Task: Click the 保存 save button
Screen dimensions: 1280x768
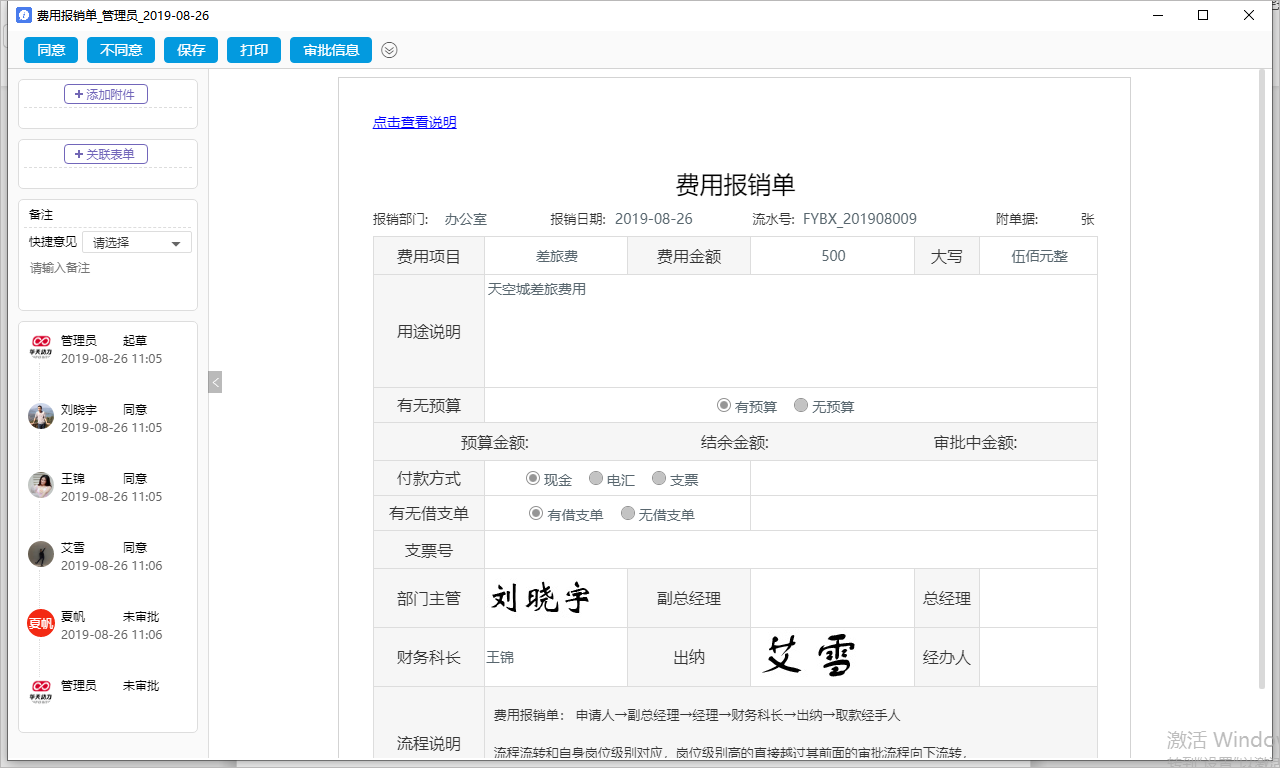Action: click(x=190, y=49)
